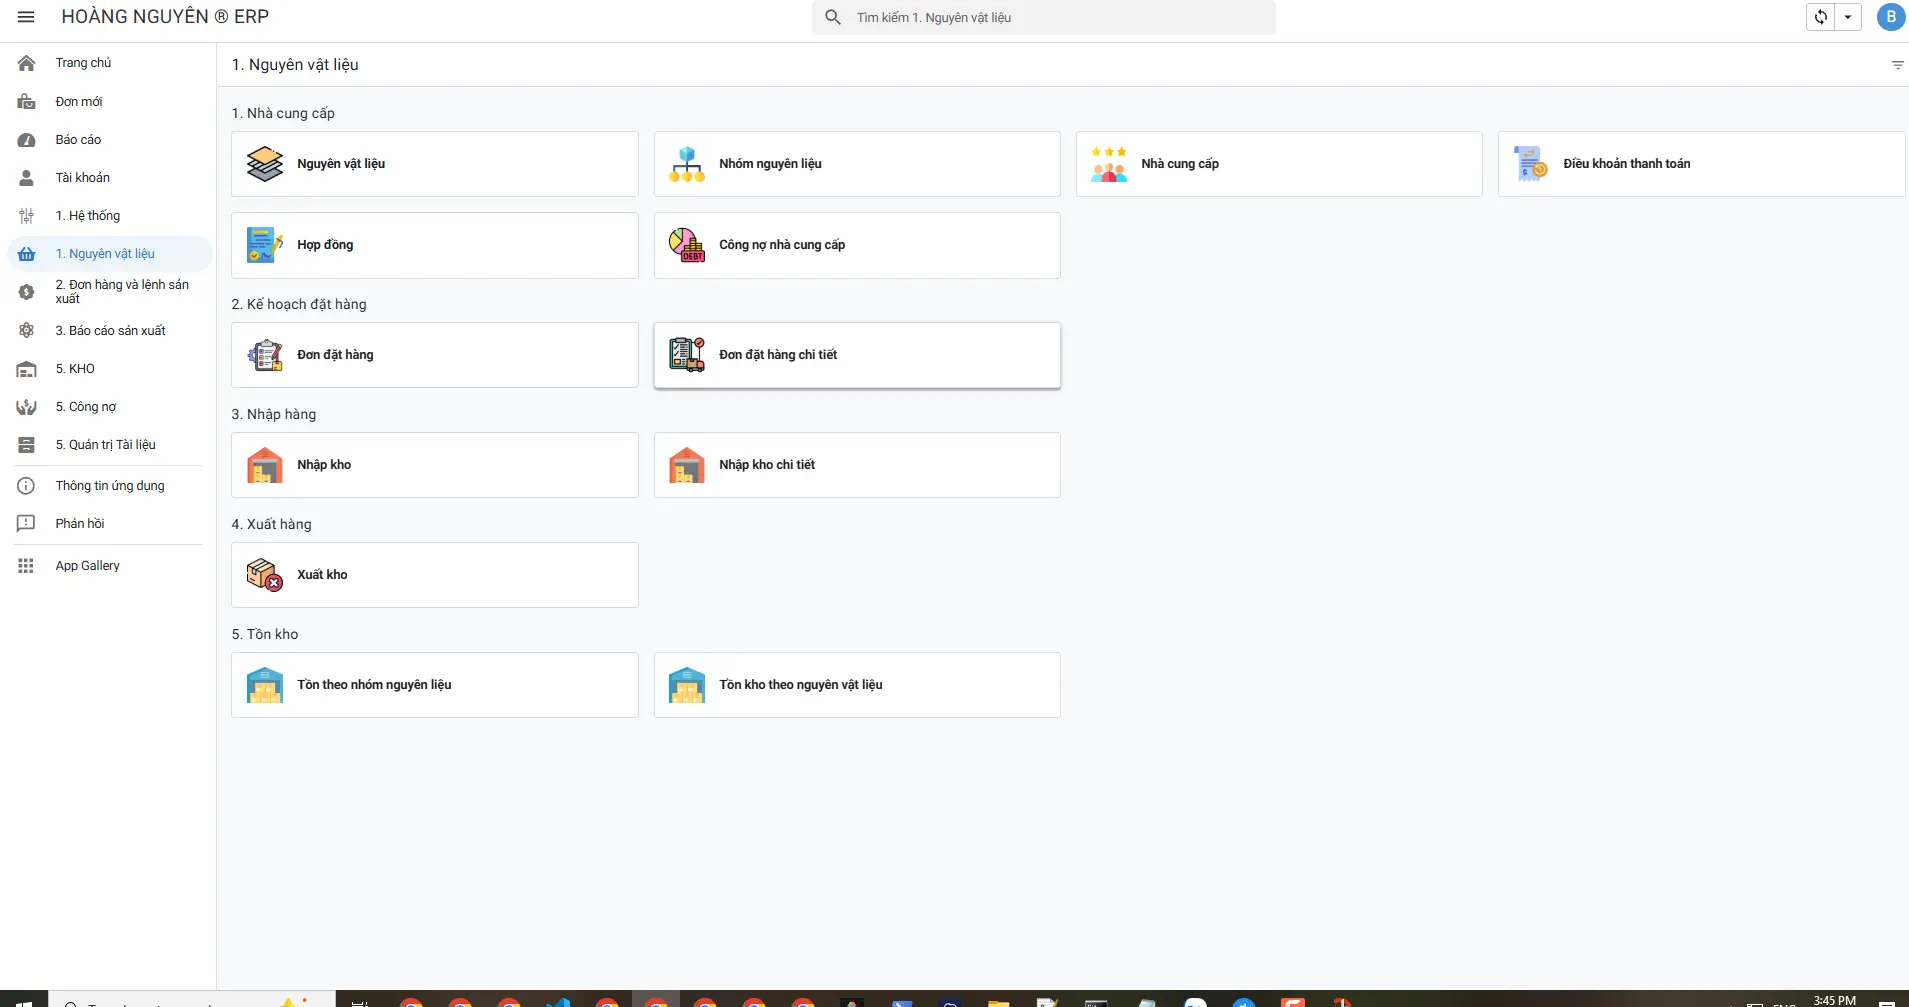This screenshot has height=1007, width=1909.
Task: Open the Điều khoản thanh toán card
Action: [x=1701, y=164]
